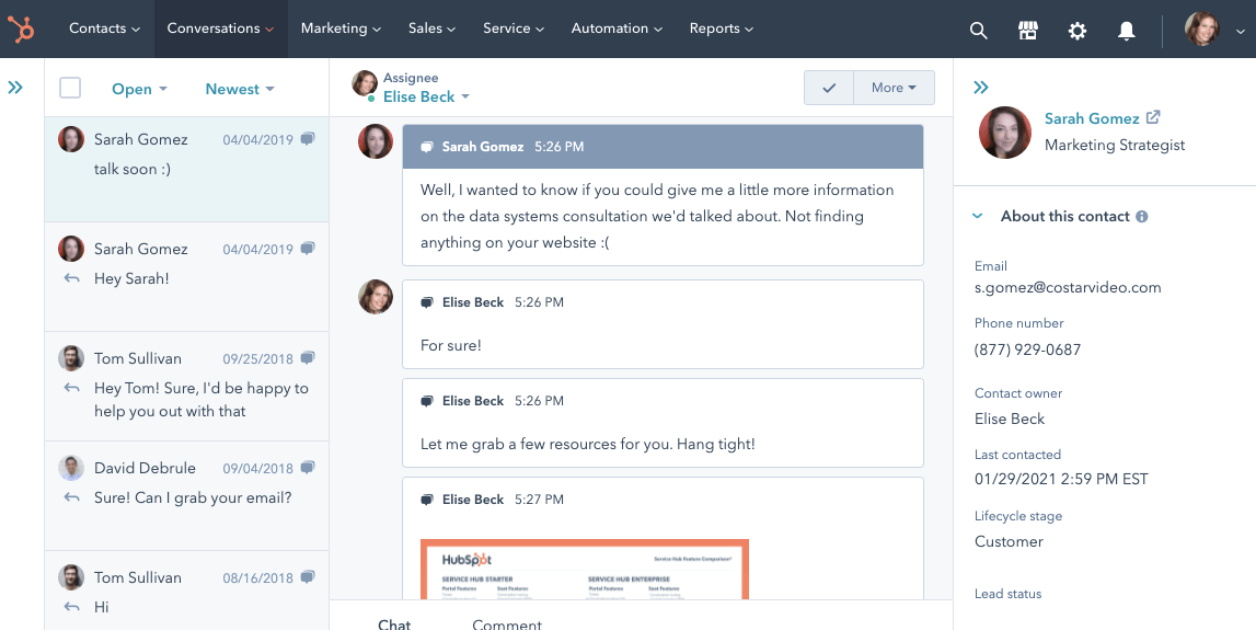
Task: Open the HubSpot comparison image attachment
Action: pos(585,570)
